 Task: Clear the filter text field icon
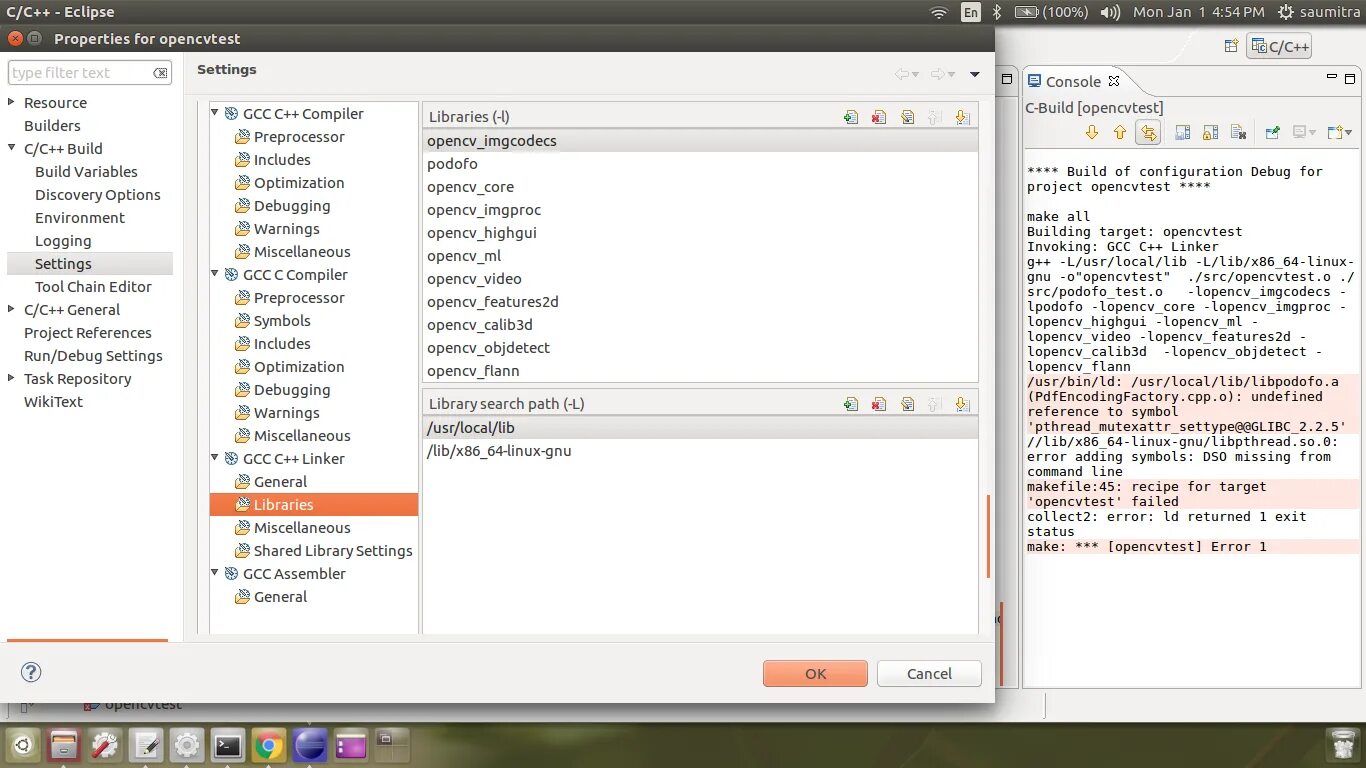(x=160, y=73)
